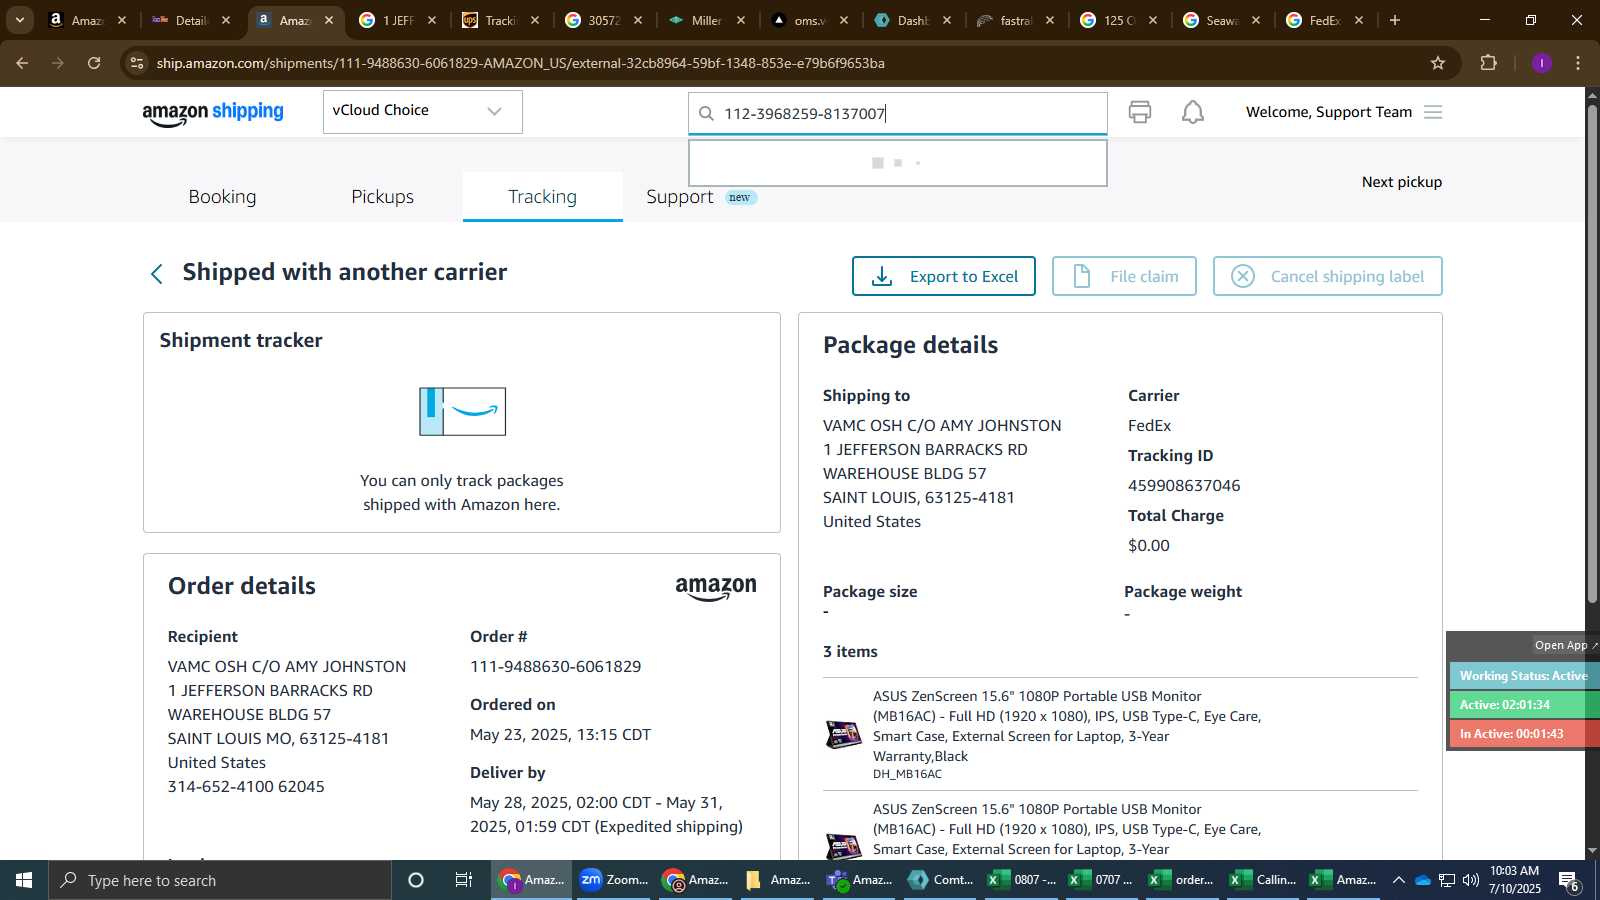
Task: Click recipient phone 314-652-4100 62045
Action: click(x=246, y=787)
